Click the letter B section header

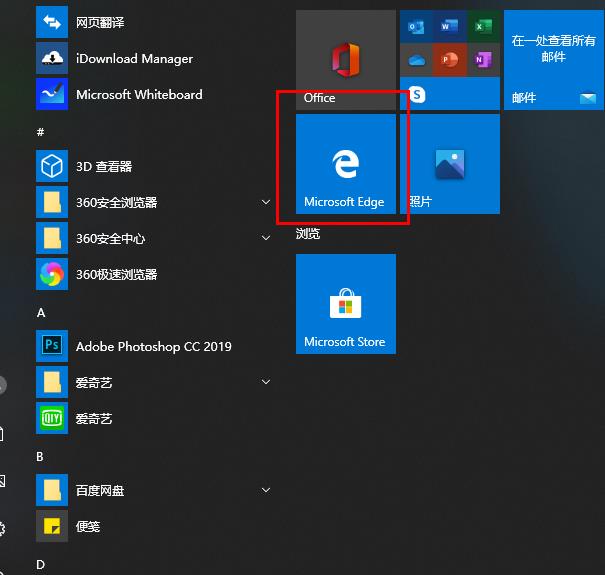pyautogui.click(x=40, y=456)
